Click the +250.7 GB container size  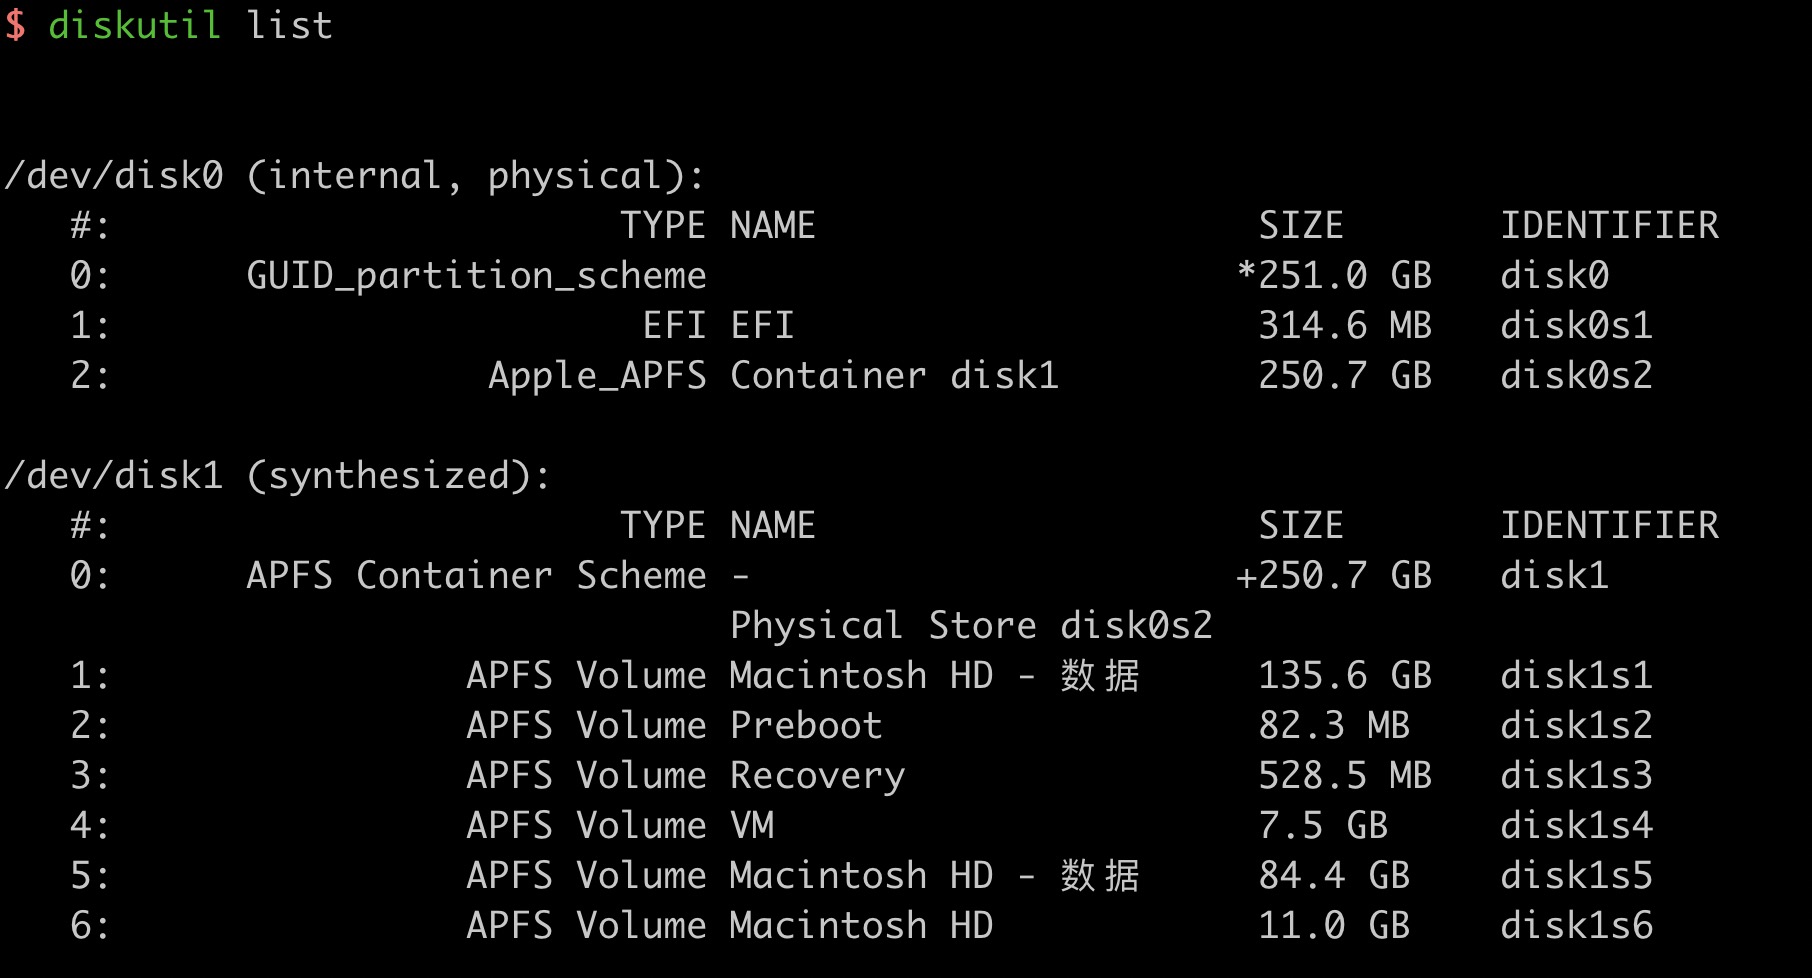tap(1333, 576)
